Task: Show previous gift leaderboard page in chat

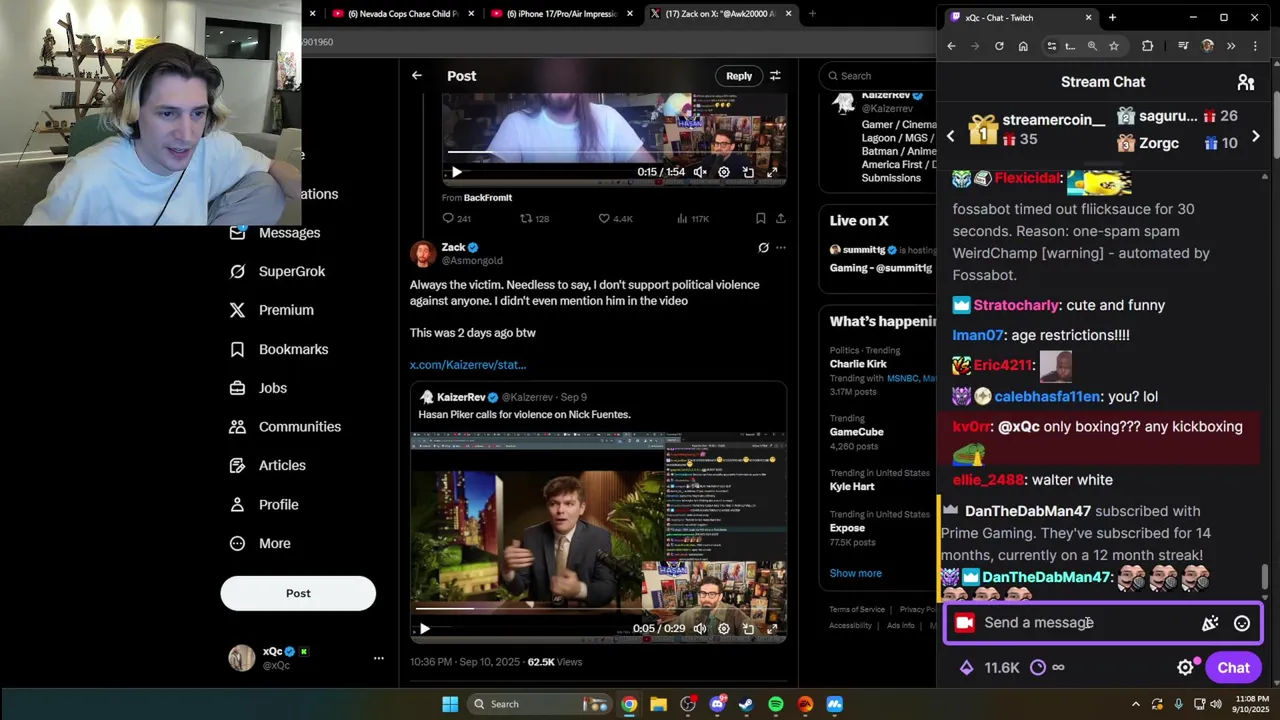Action: point(951,136)
